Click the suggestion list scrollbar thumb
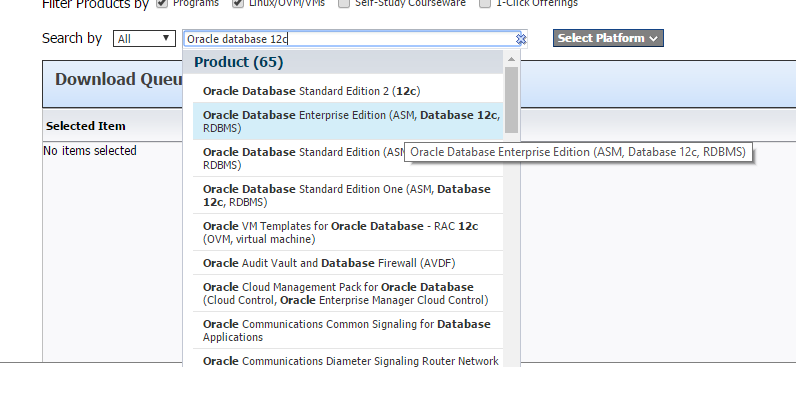This screenshot has height=403, width=796. [511, 100]
